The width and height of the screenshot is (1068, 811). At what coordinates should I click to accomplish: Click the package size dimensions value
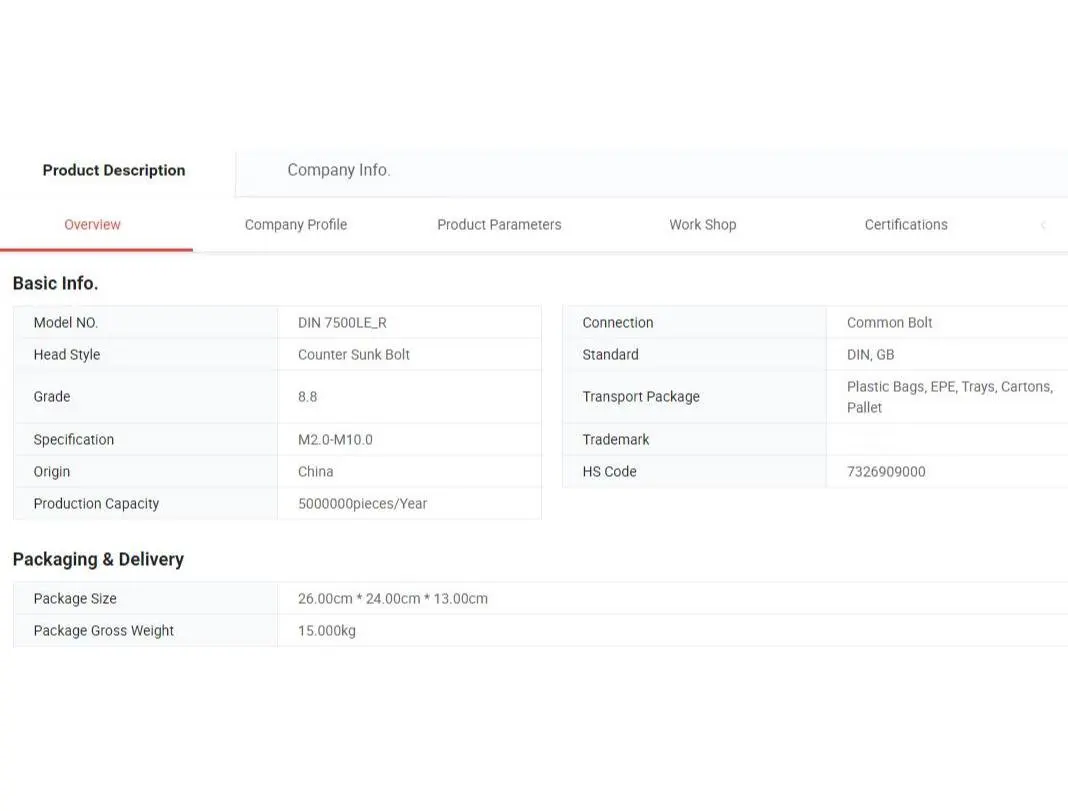[393, 599]
